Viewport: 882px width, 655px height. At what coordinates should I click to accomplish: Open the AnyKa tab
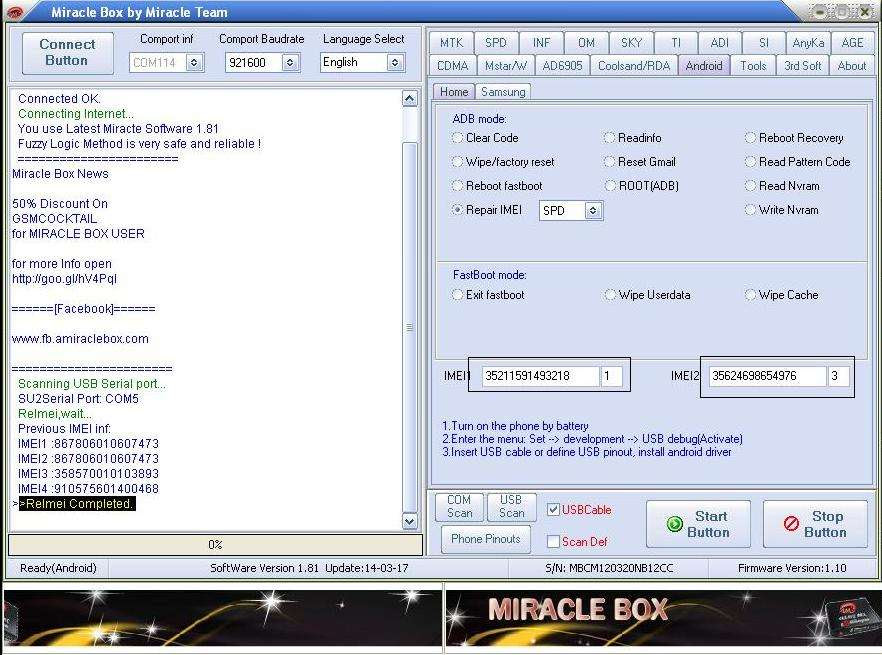tap(808, 43)
